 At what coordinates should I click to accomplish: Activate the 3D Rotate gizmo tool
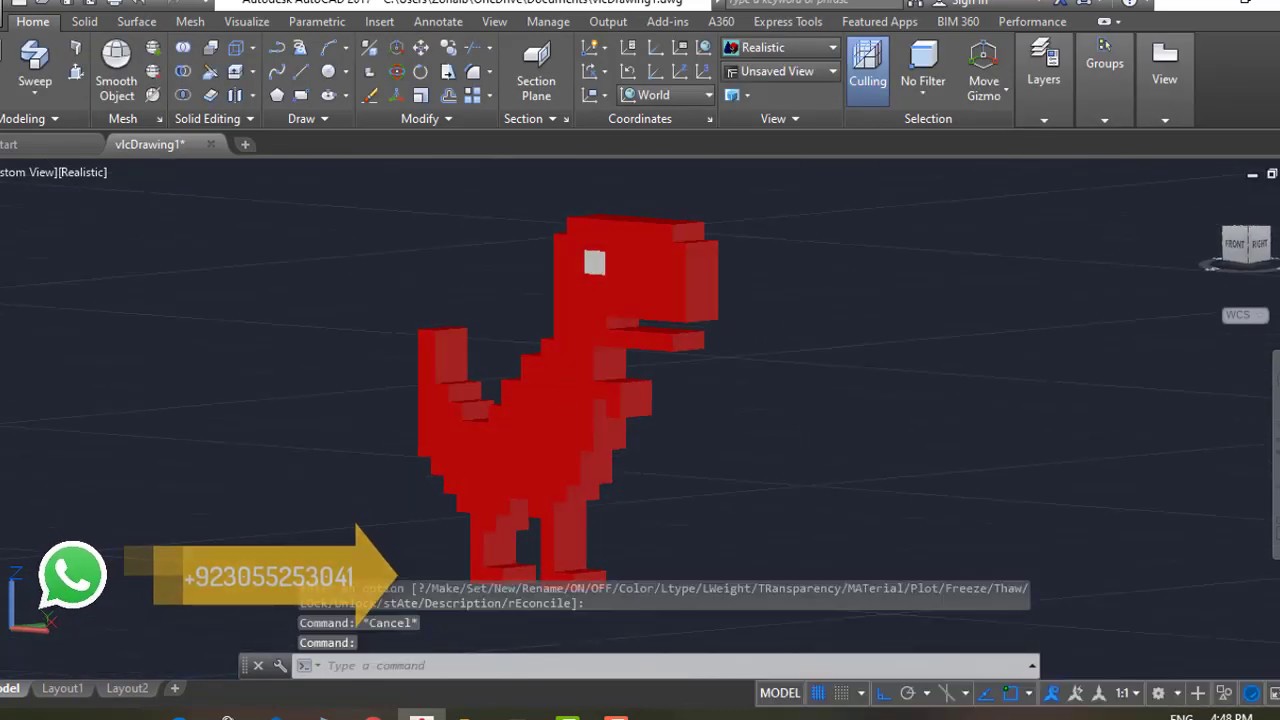click(x=397, y=71)
